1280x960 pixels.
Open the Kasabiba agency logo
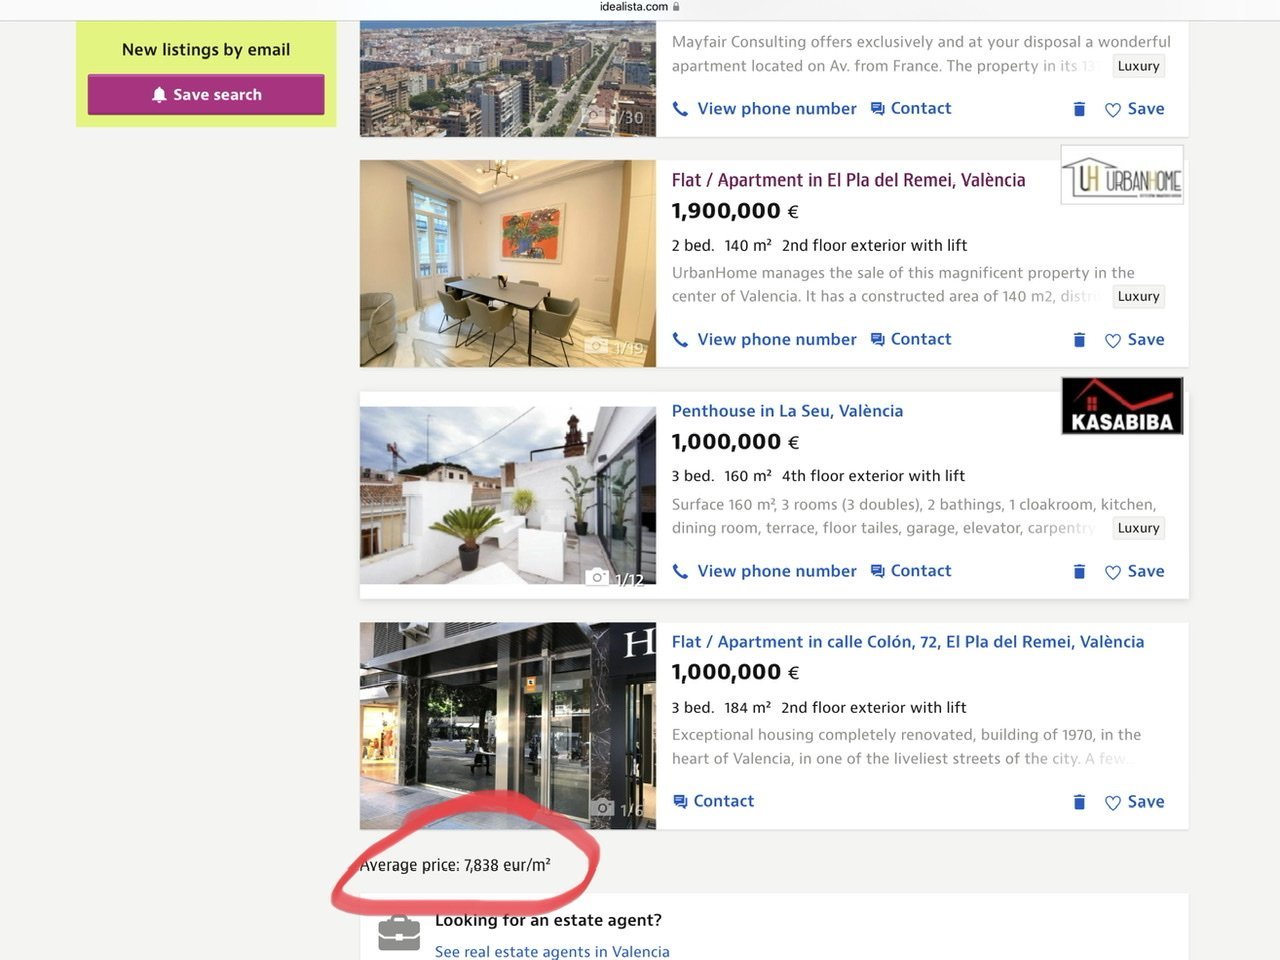point(1122,406)
